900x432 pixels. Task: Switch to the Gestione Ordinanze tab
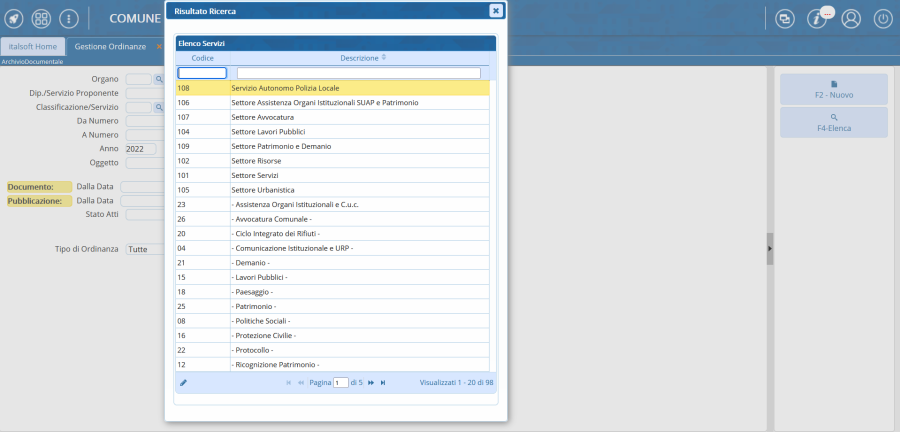pyautogui.click(x=109, y=46)
